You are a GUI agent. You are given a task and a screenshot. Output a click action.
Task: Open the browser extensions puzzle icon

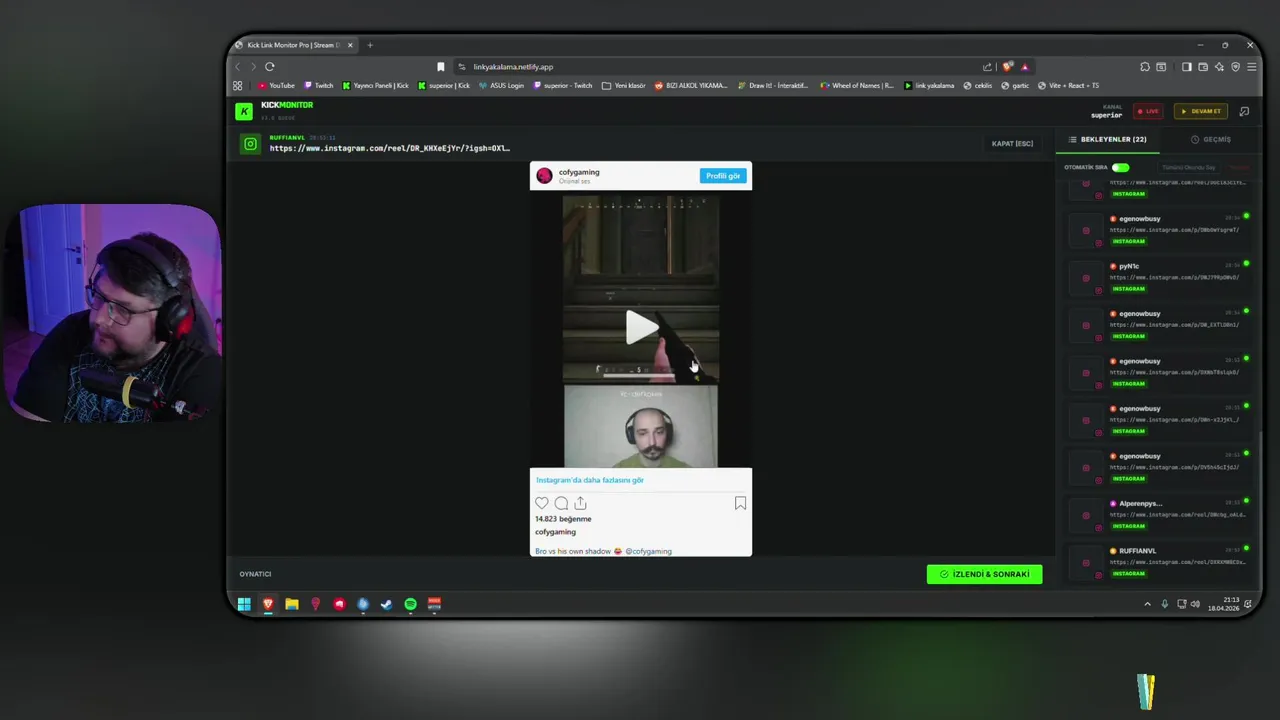[1144, 67]
